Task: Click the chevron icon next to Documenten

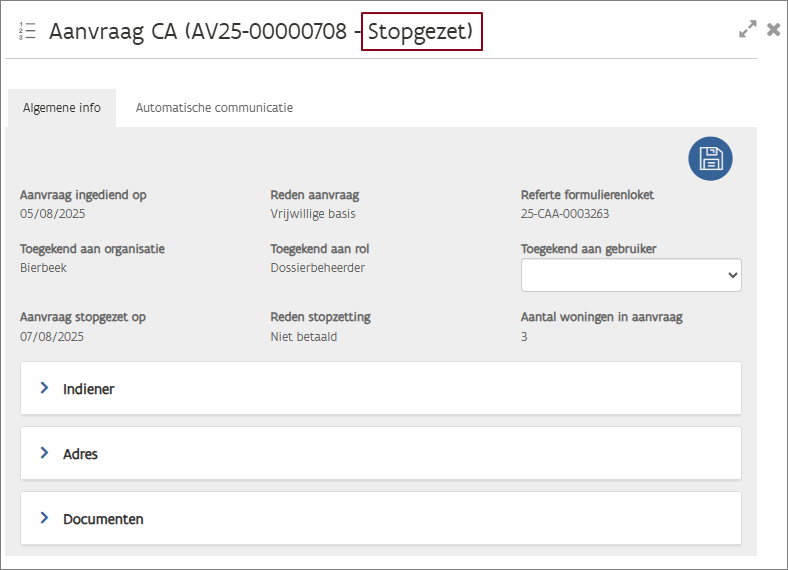Action: point(44,518)
